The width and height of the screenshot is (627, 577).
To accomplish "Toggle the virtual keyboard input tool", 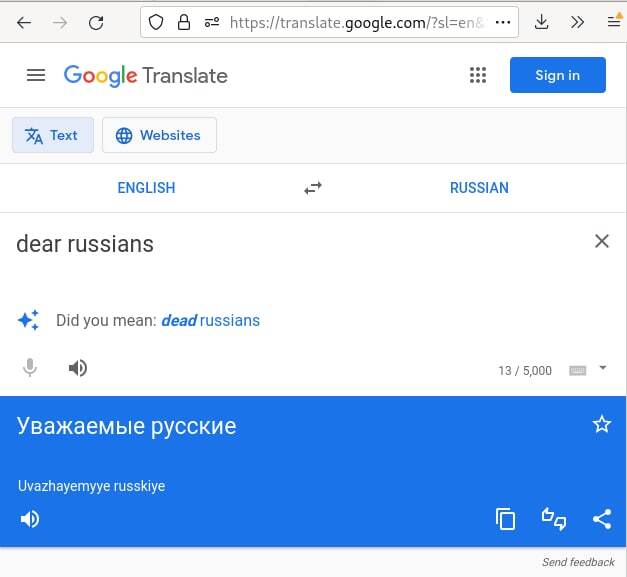I will coord(577,371).
